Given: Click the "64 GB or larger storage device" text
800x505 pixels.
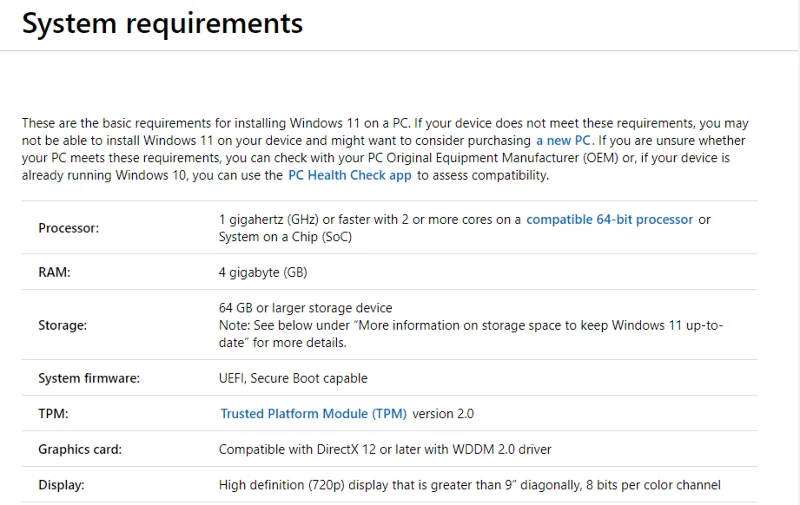Looking at the screenshot, I should [305, 308].
